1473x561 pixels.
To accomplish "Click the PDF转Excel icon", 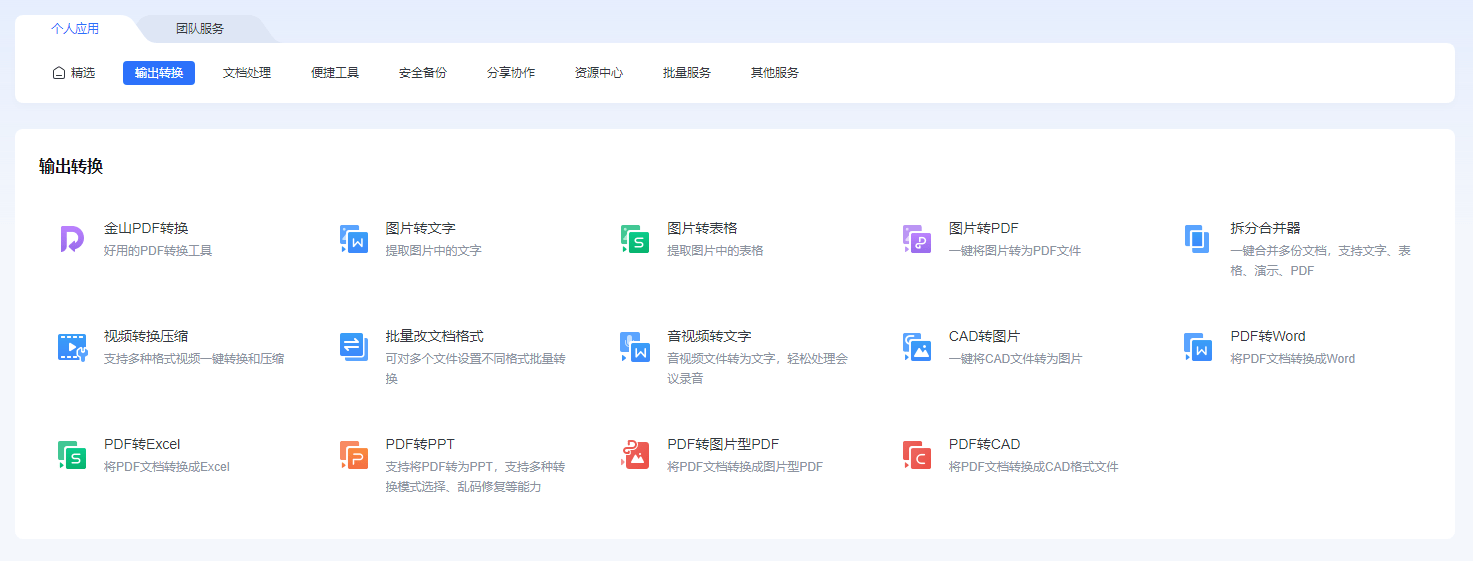I will [x=72, y=455].
